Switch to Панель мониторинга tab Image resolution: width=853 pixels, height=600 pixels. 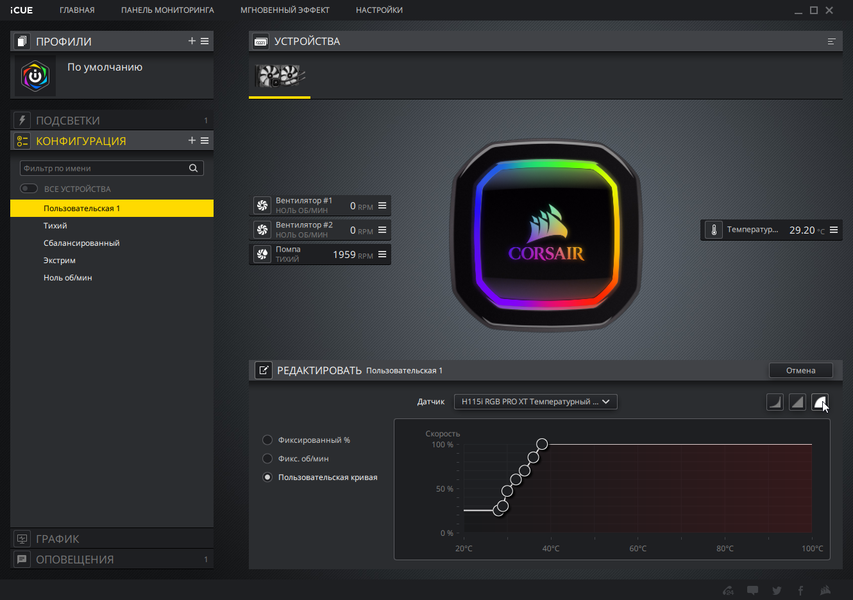click(168, 10)
